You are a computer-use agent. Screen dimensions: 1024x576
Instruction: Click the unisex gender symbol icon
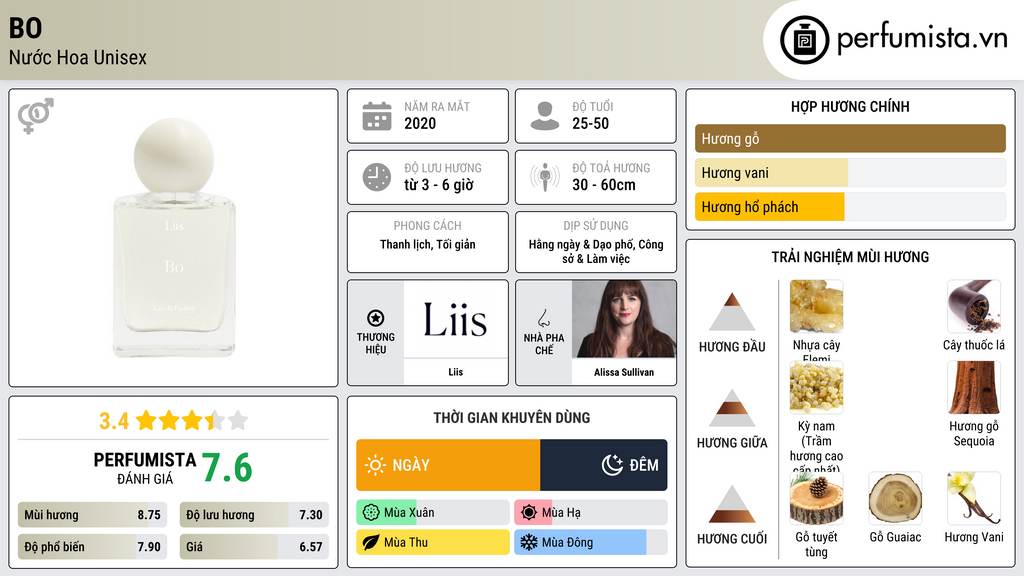(35, 116)
